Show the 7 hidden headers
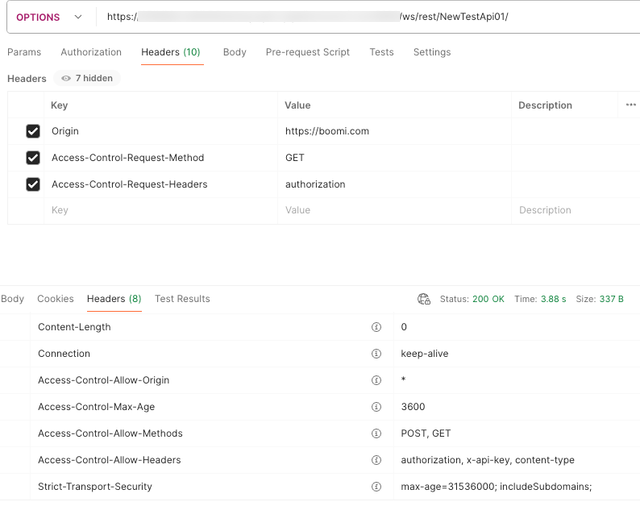 tap(87, 78)
